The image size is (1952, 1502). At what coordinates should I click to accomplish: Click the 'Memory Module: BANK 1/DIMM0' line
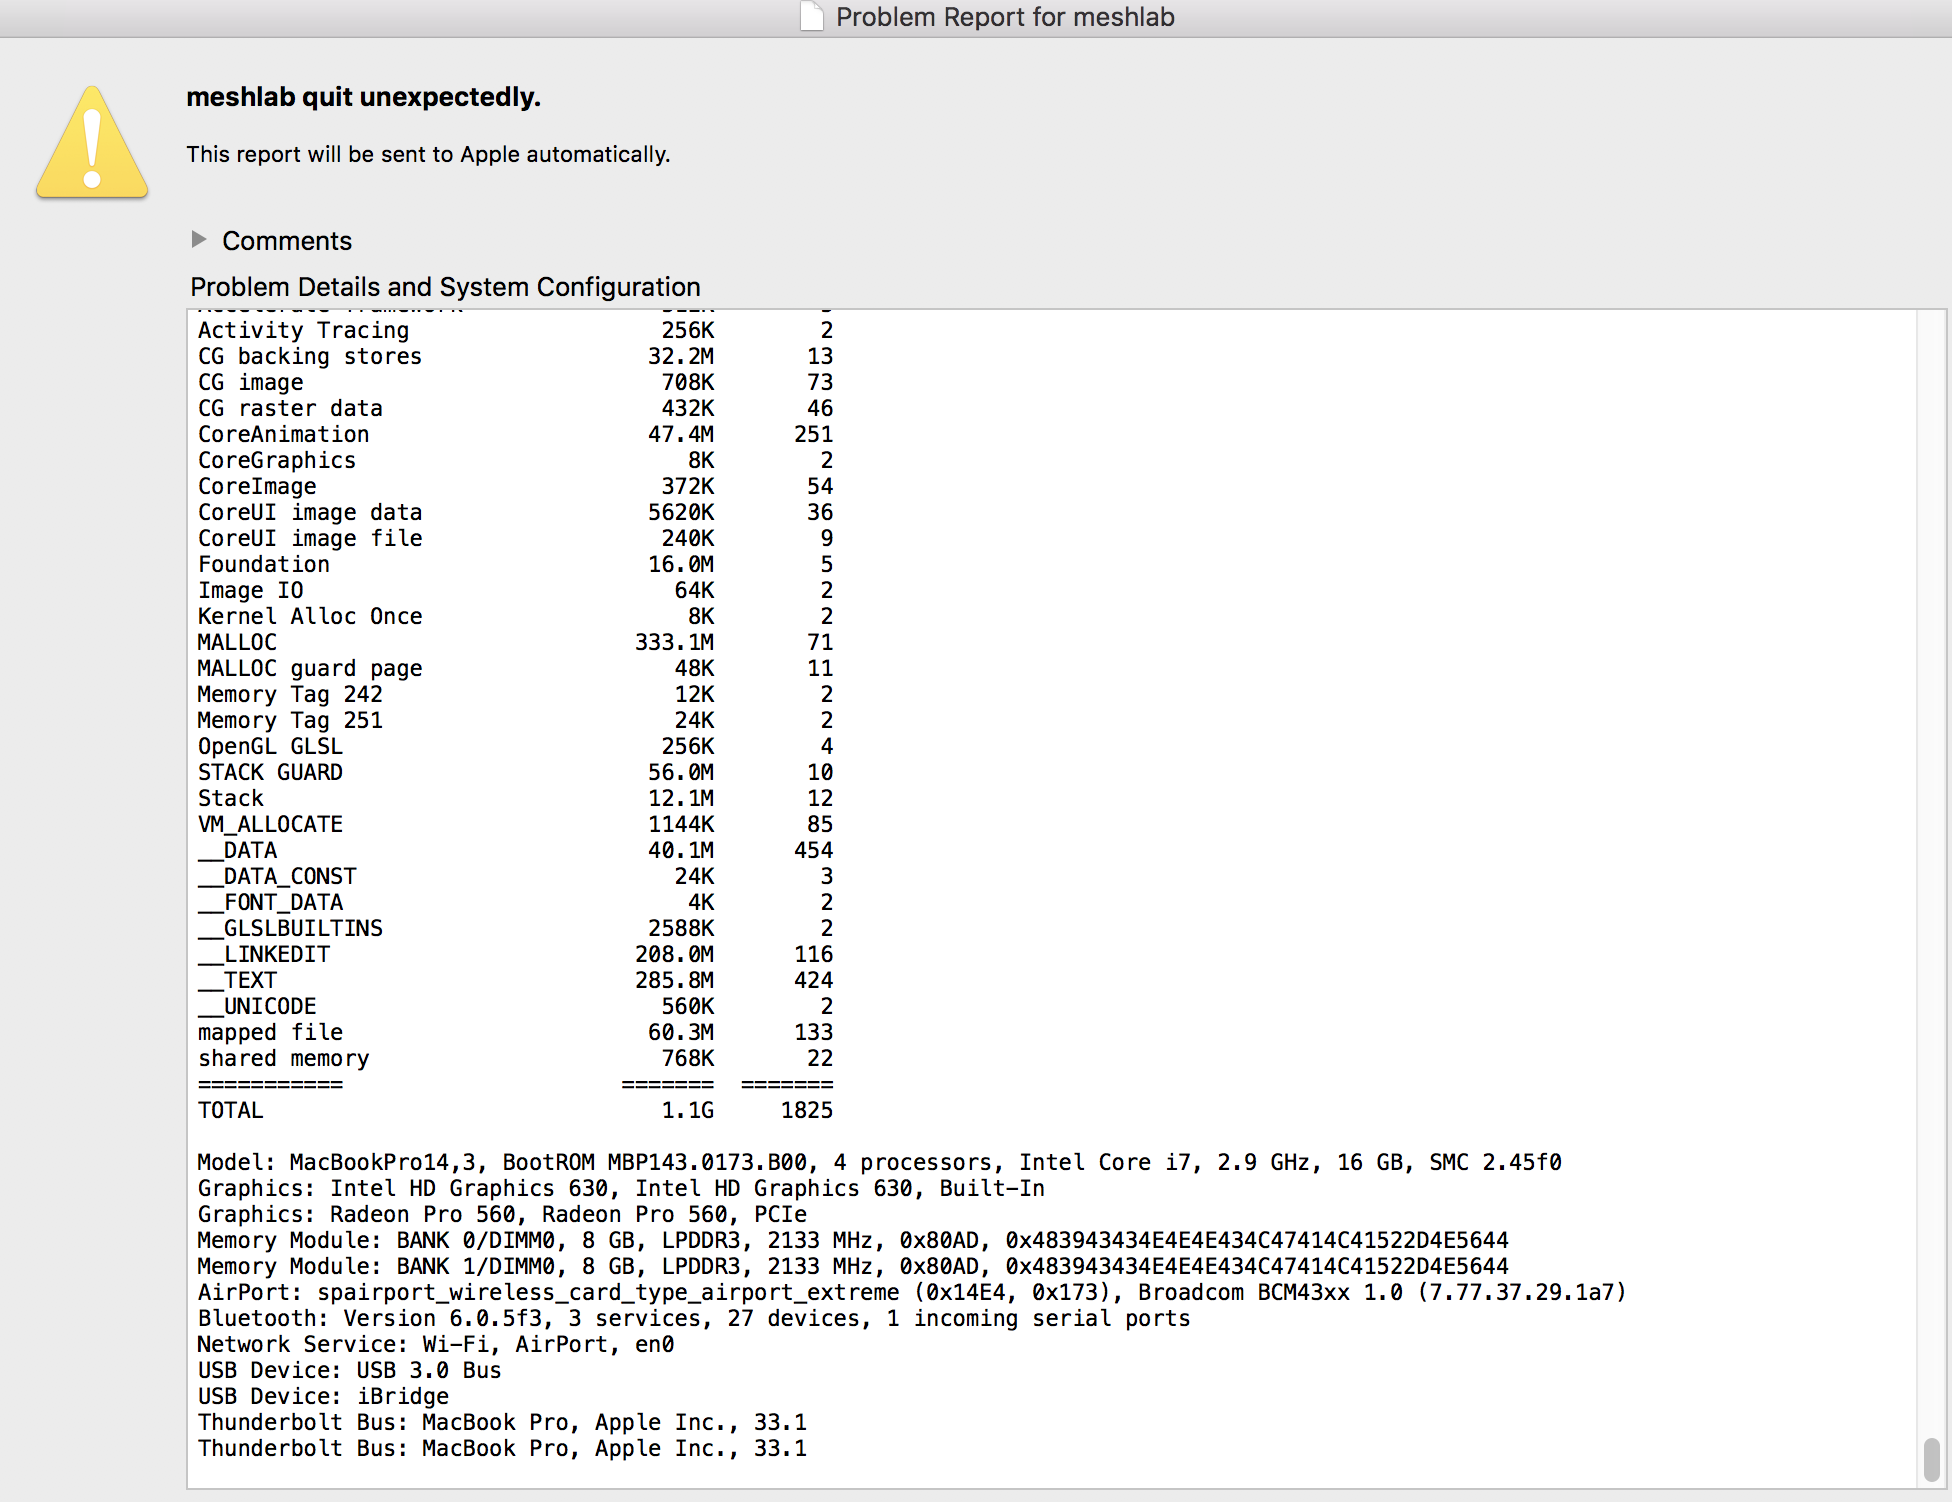tap(853, 1266)
